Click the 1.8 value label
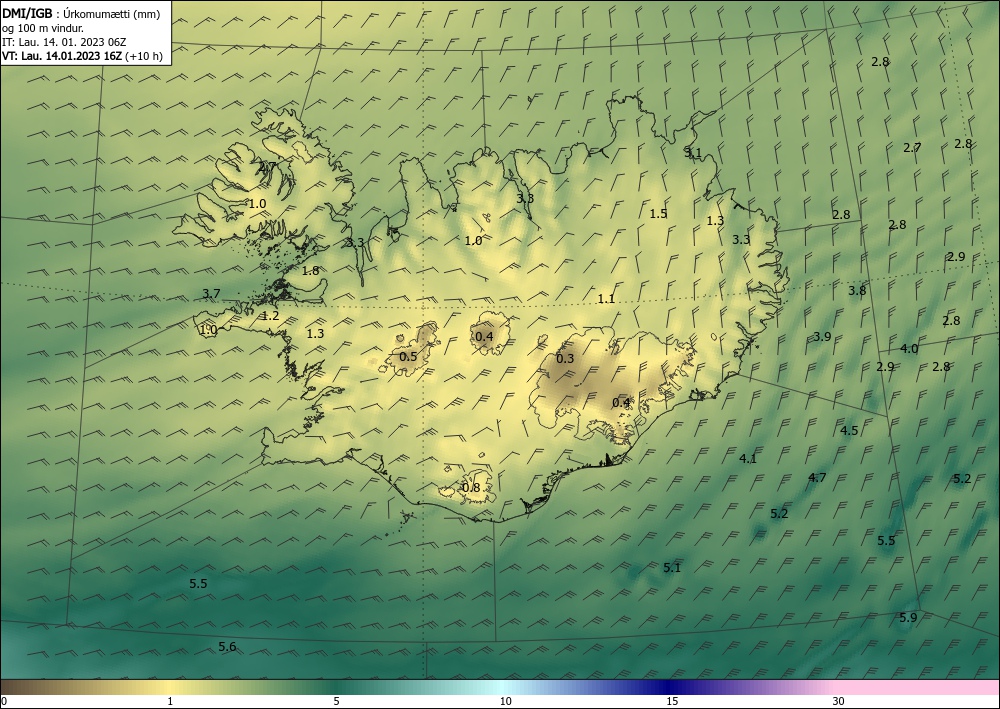Screen dimensions: 1000x709 click(310, 270)
